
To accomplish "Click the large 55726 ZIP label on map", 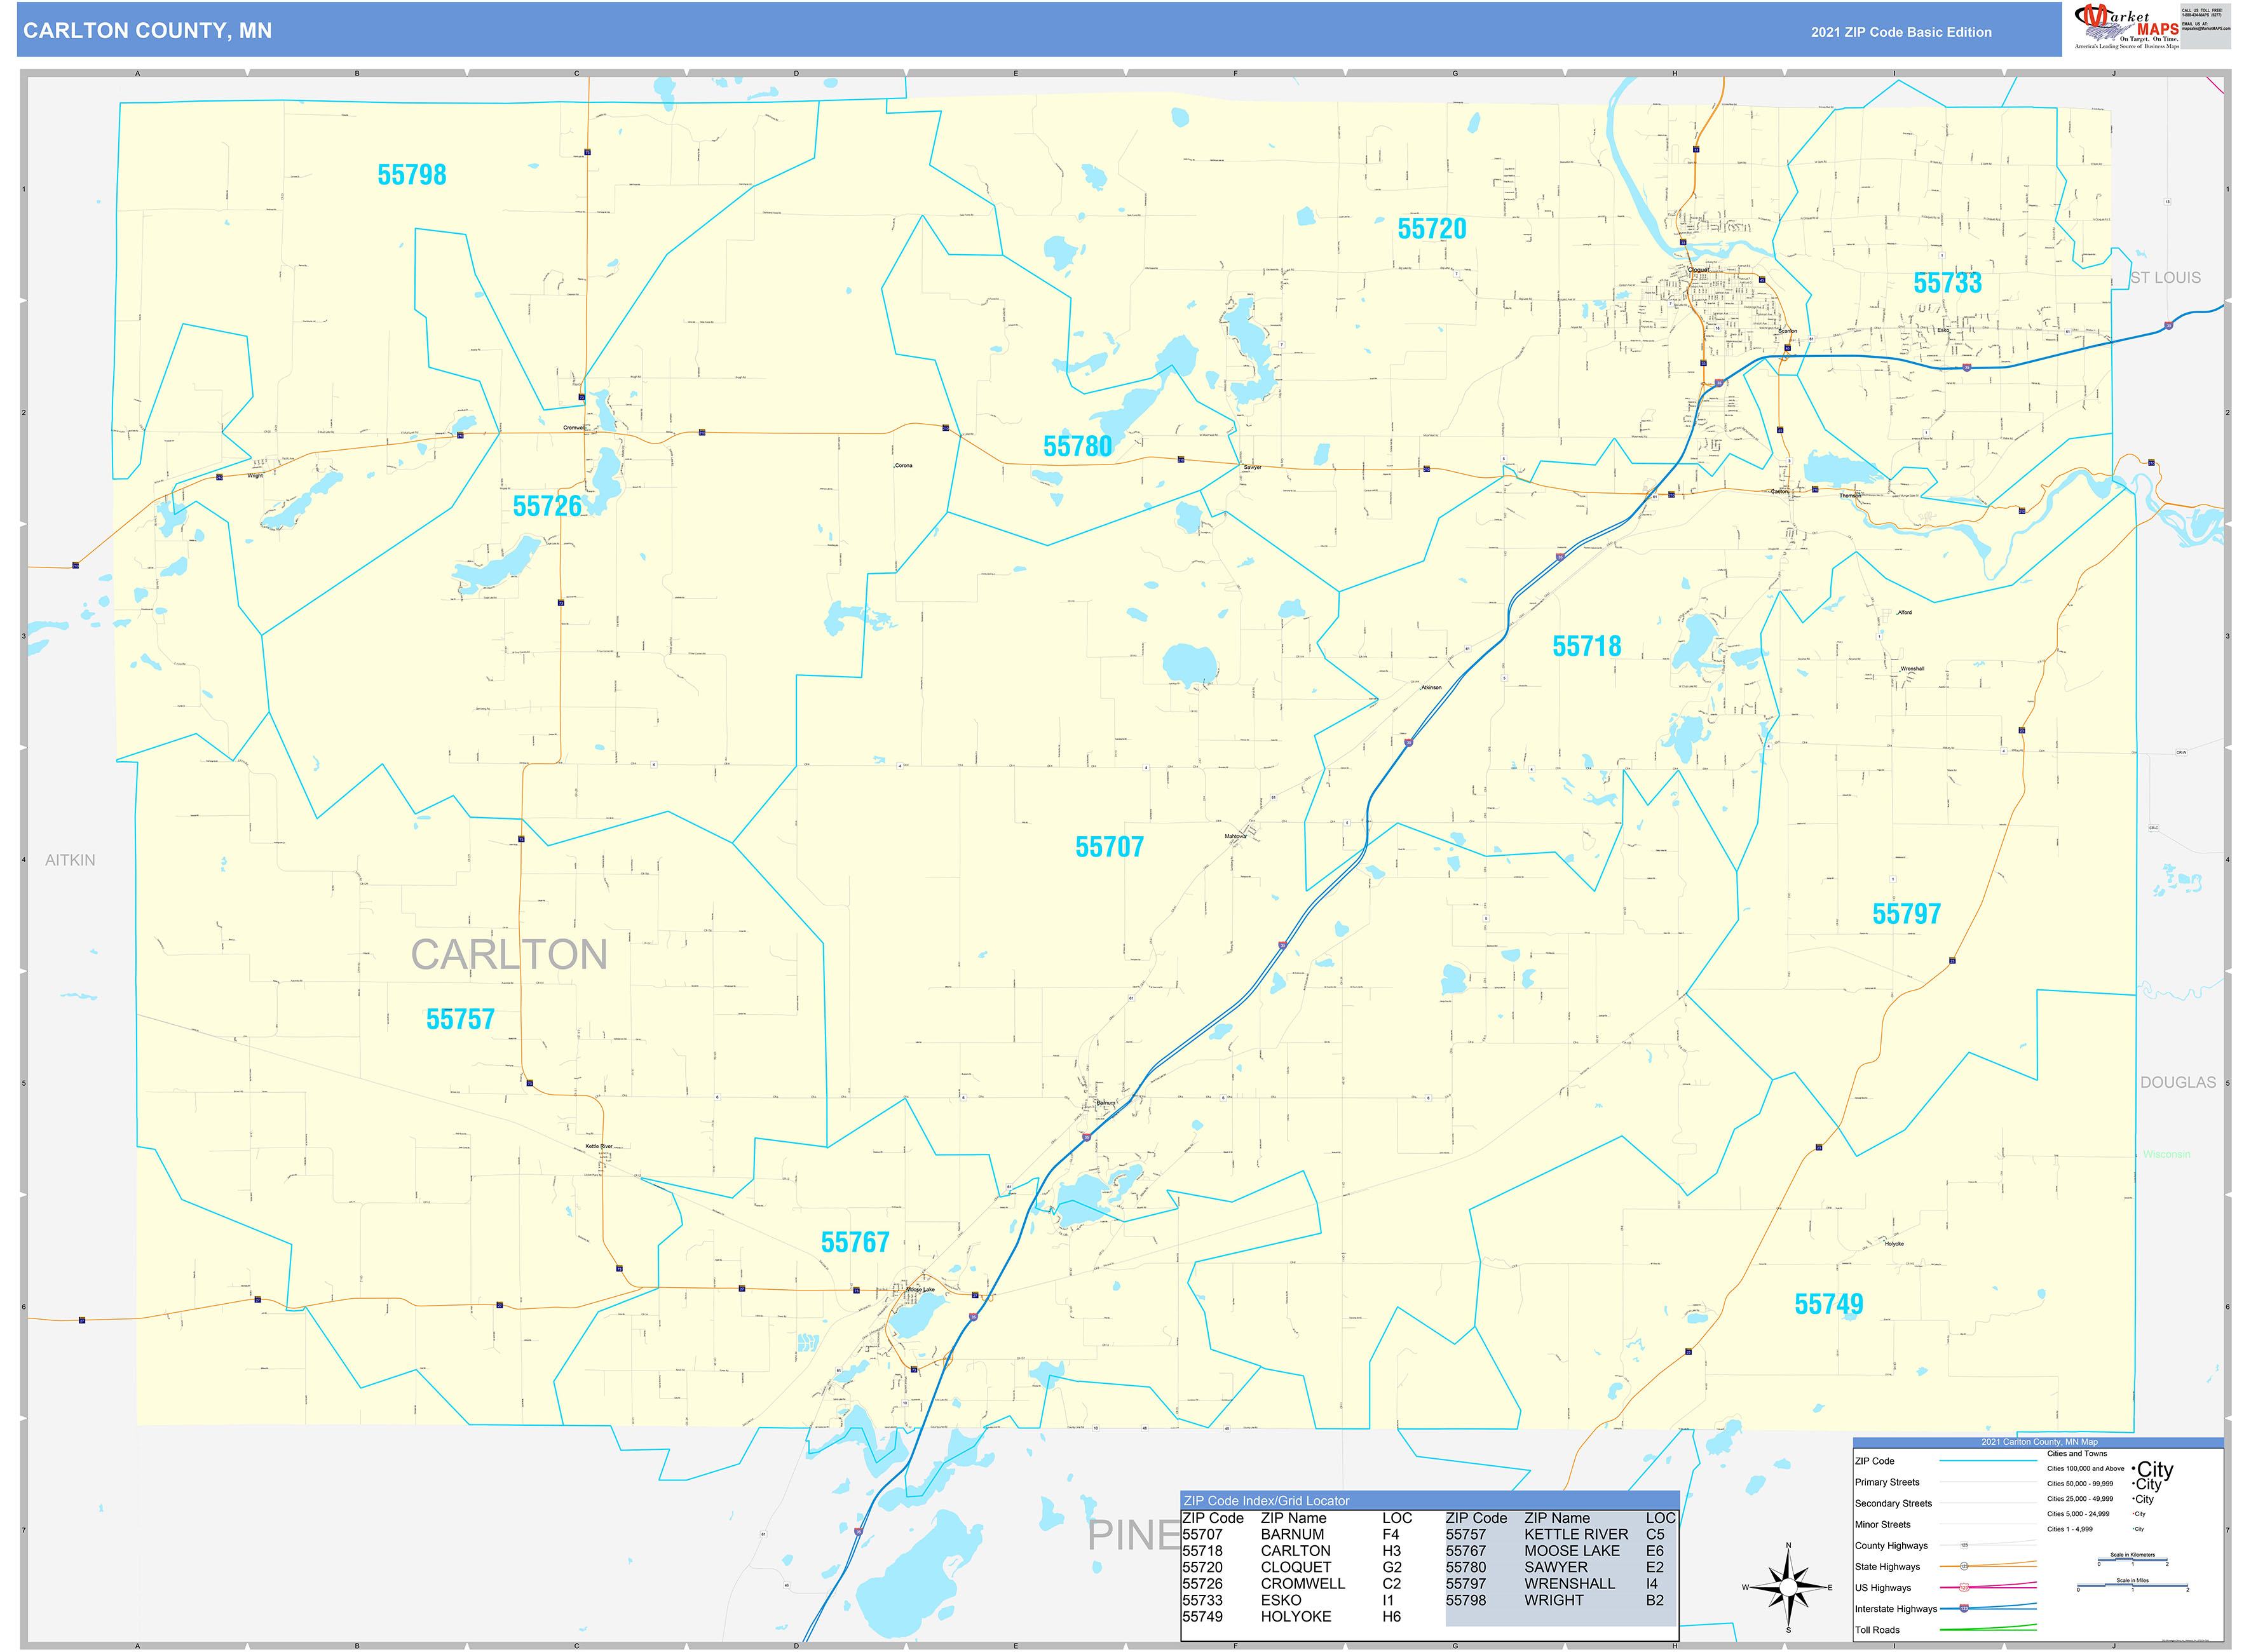I will point(546,506).
